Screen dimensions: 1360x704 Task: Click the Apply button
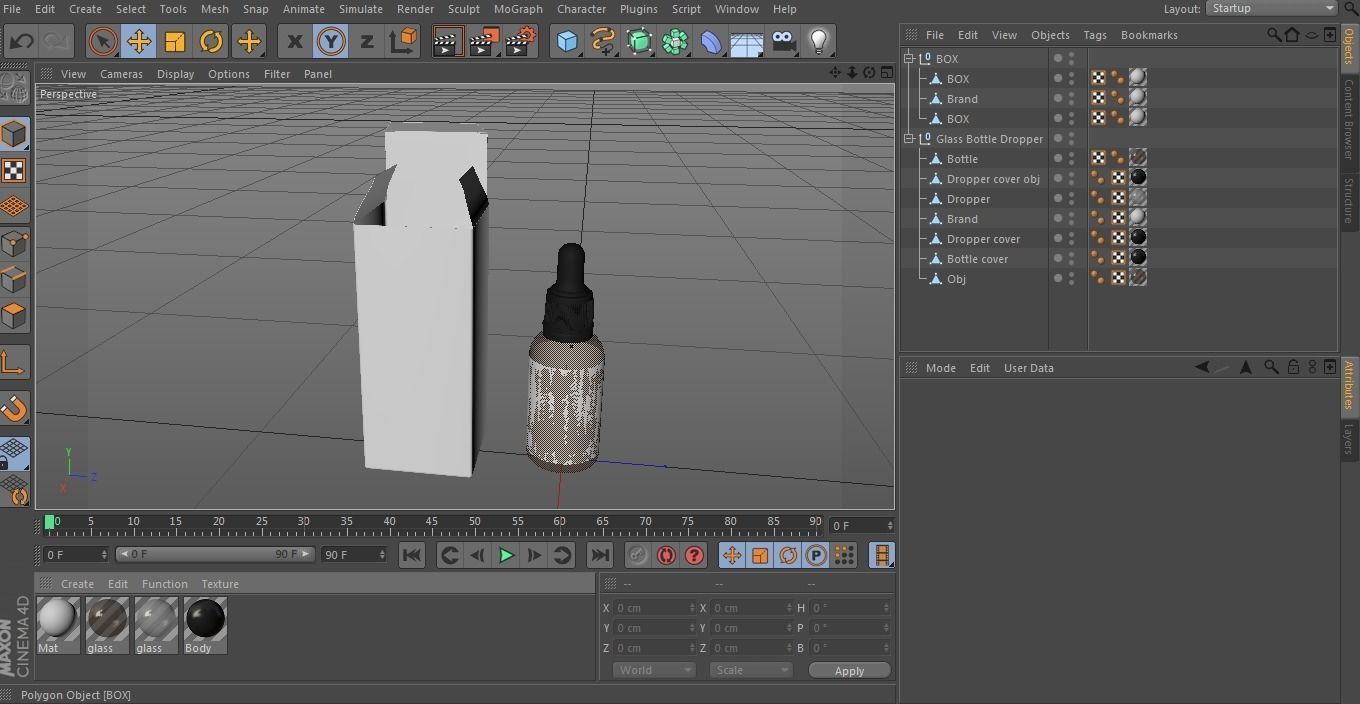849,671
